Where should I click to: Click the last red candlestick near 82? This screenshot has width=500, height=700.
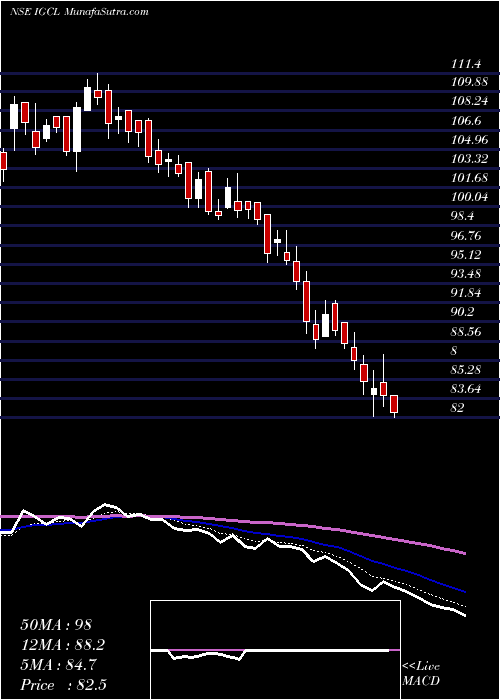coord(394,404)
